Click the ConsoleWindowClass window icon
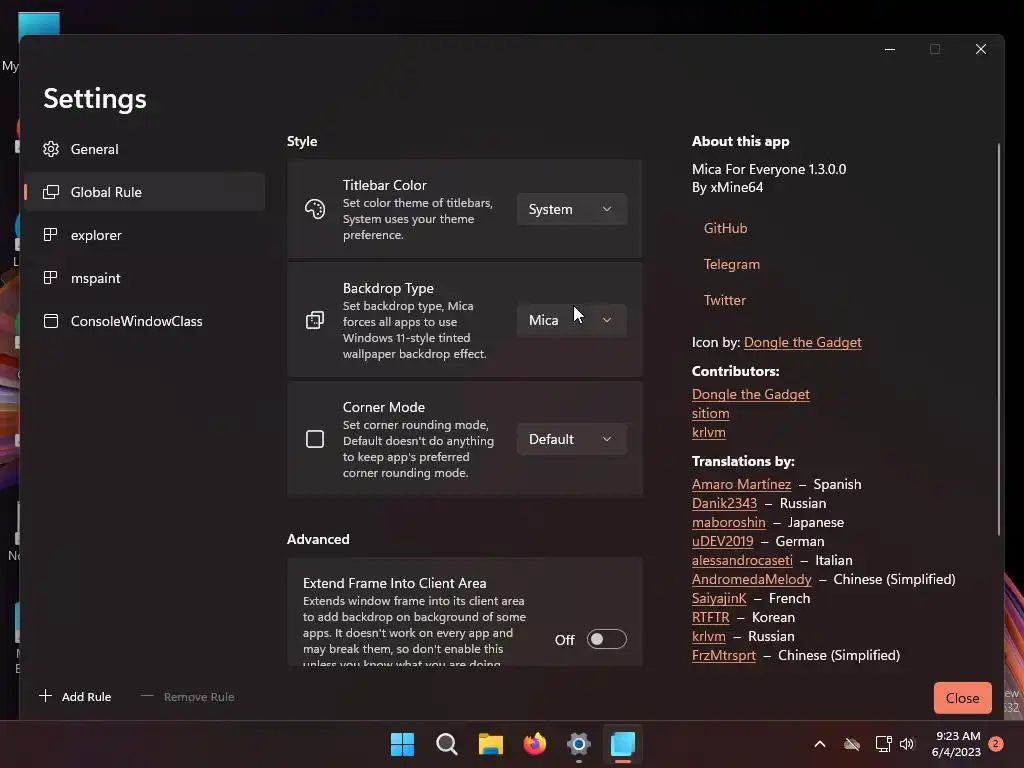The image size is (1024, 768). (51, 321)
